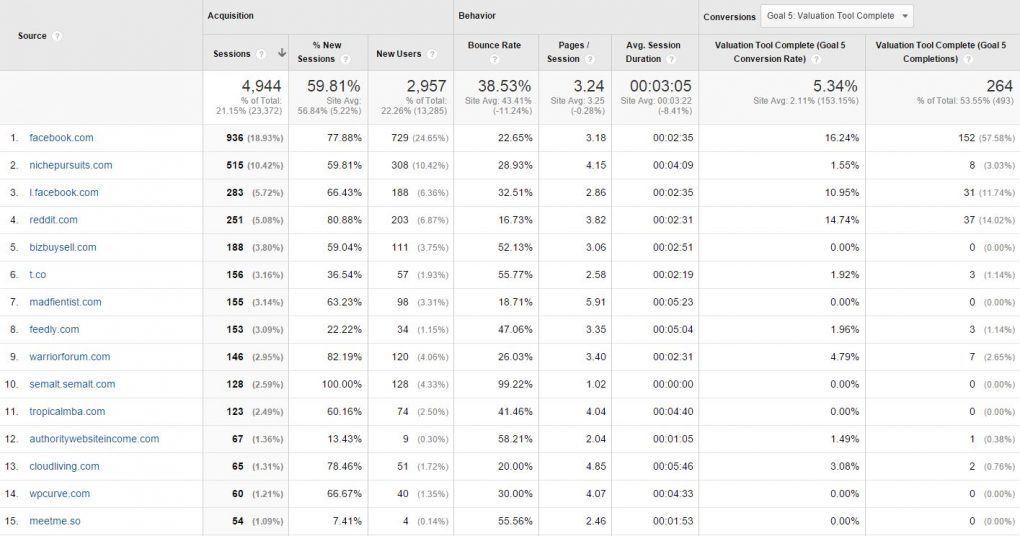This screenshot has height=536, width=1020.
Task: Sort by New Users column header
Action: (x=399, y=54)
